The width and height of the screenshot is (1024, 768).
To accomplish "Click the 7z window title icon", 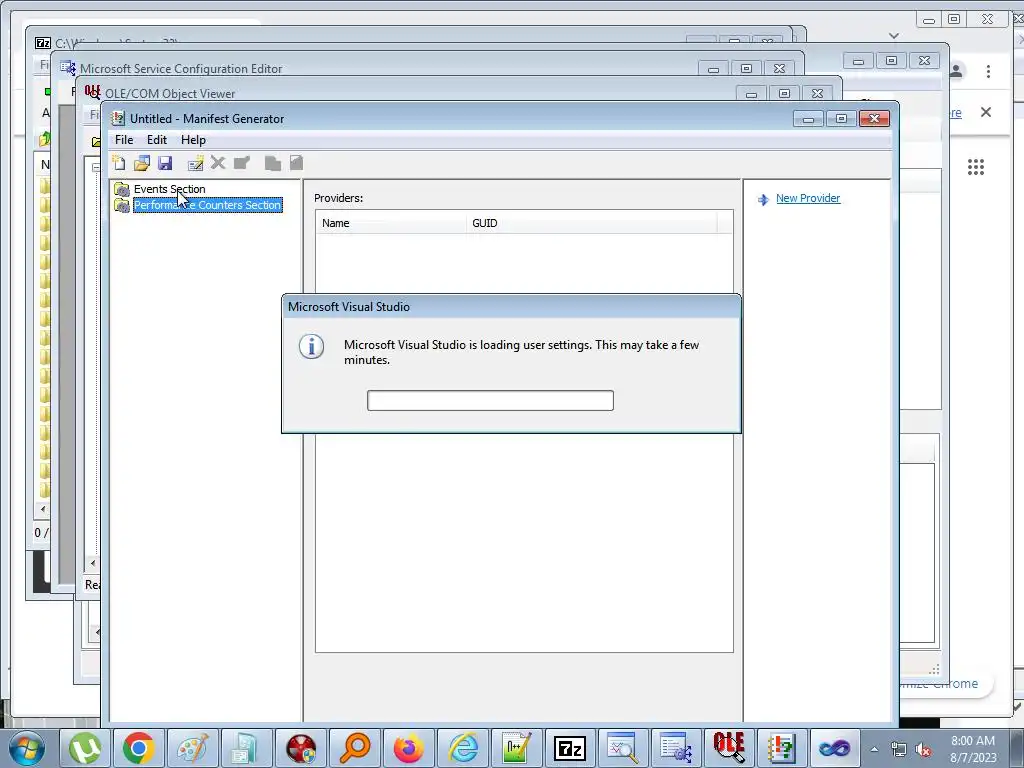I will point(42,43).
